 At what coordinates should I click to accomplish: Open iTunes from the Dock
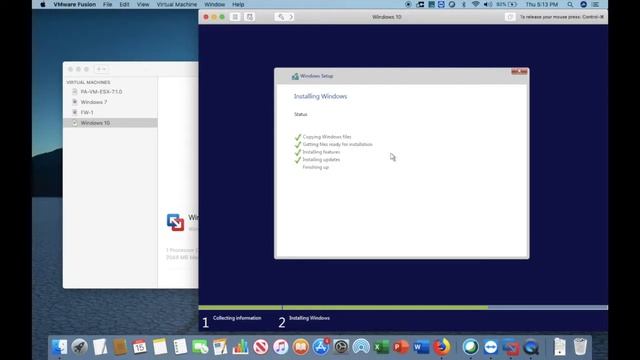coord(280,347)
